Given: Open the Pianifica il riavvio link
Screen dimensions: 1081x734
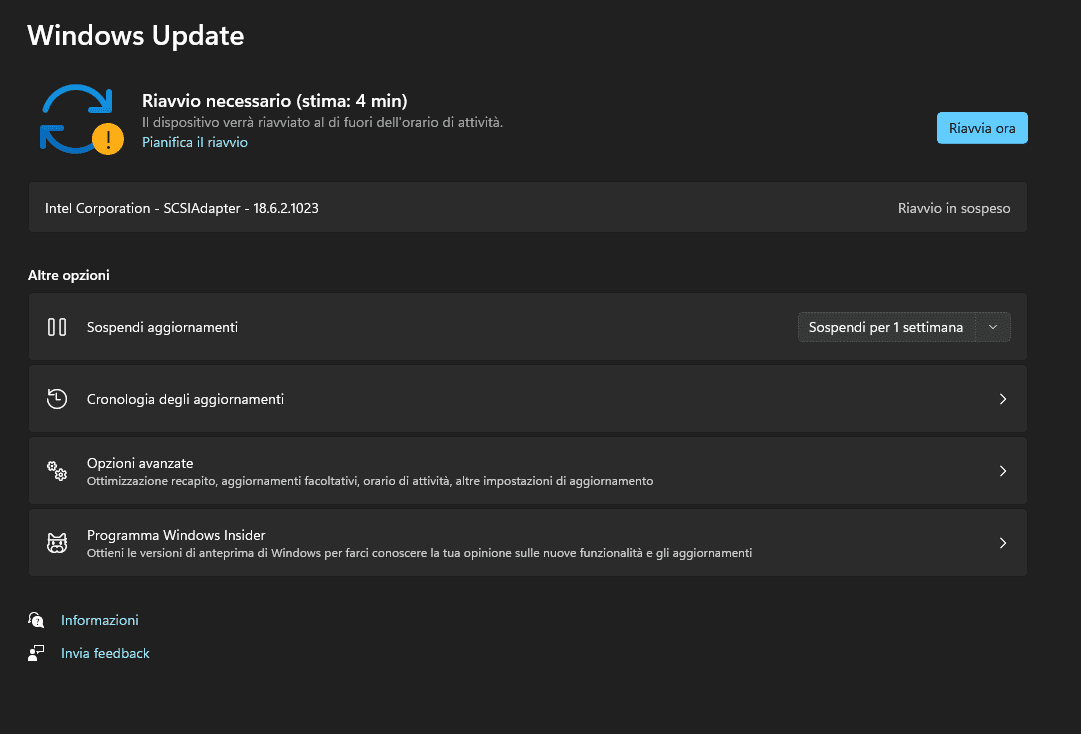Looking at the screenshot, I should pyautogui.click(x=195, y=143).
